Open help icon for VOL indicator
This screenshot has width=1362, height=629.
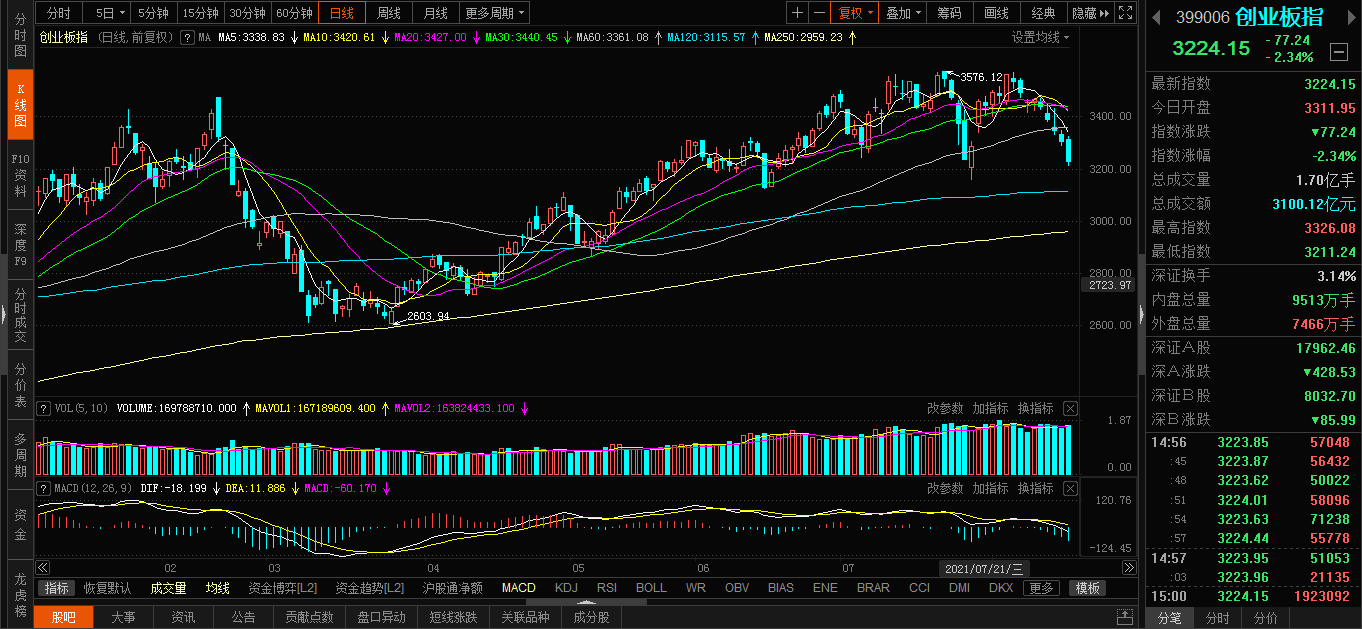[43, 408]
